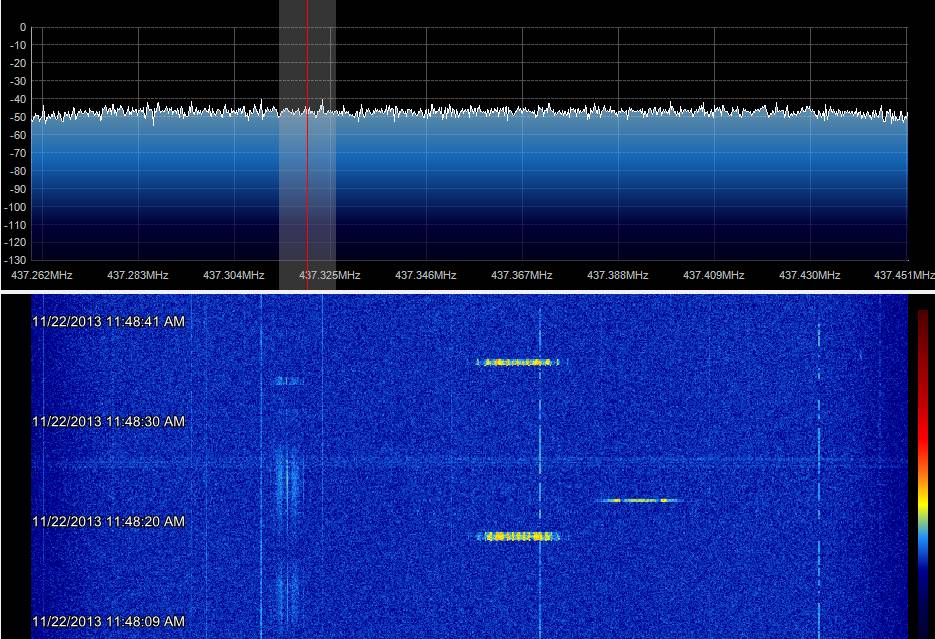This screenshot has height=639, width=935.
Task: Click the 11:48:41 AM waterfall timestamp
Action: point(109,322)
